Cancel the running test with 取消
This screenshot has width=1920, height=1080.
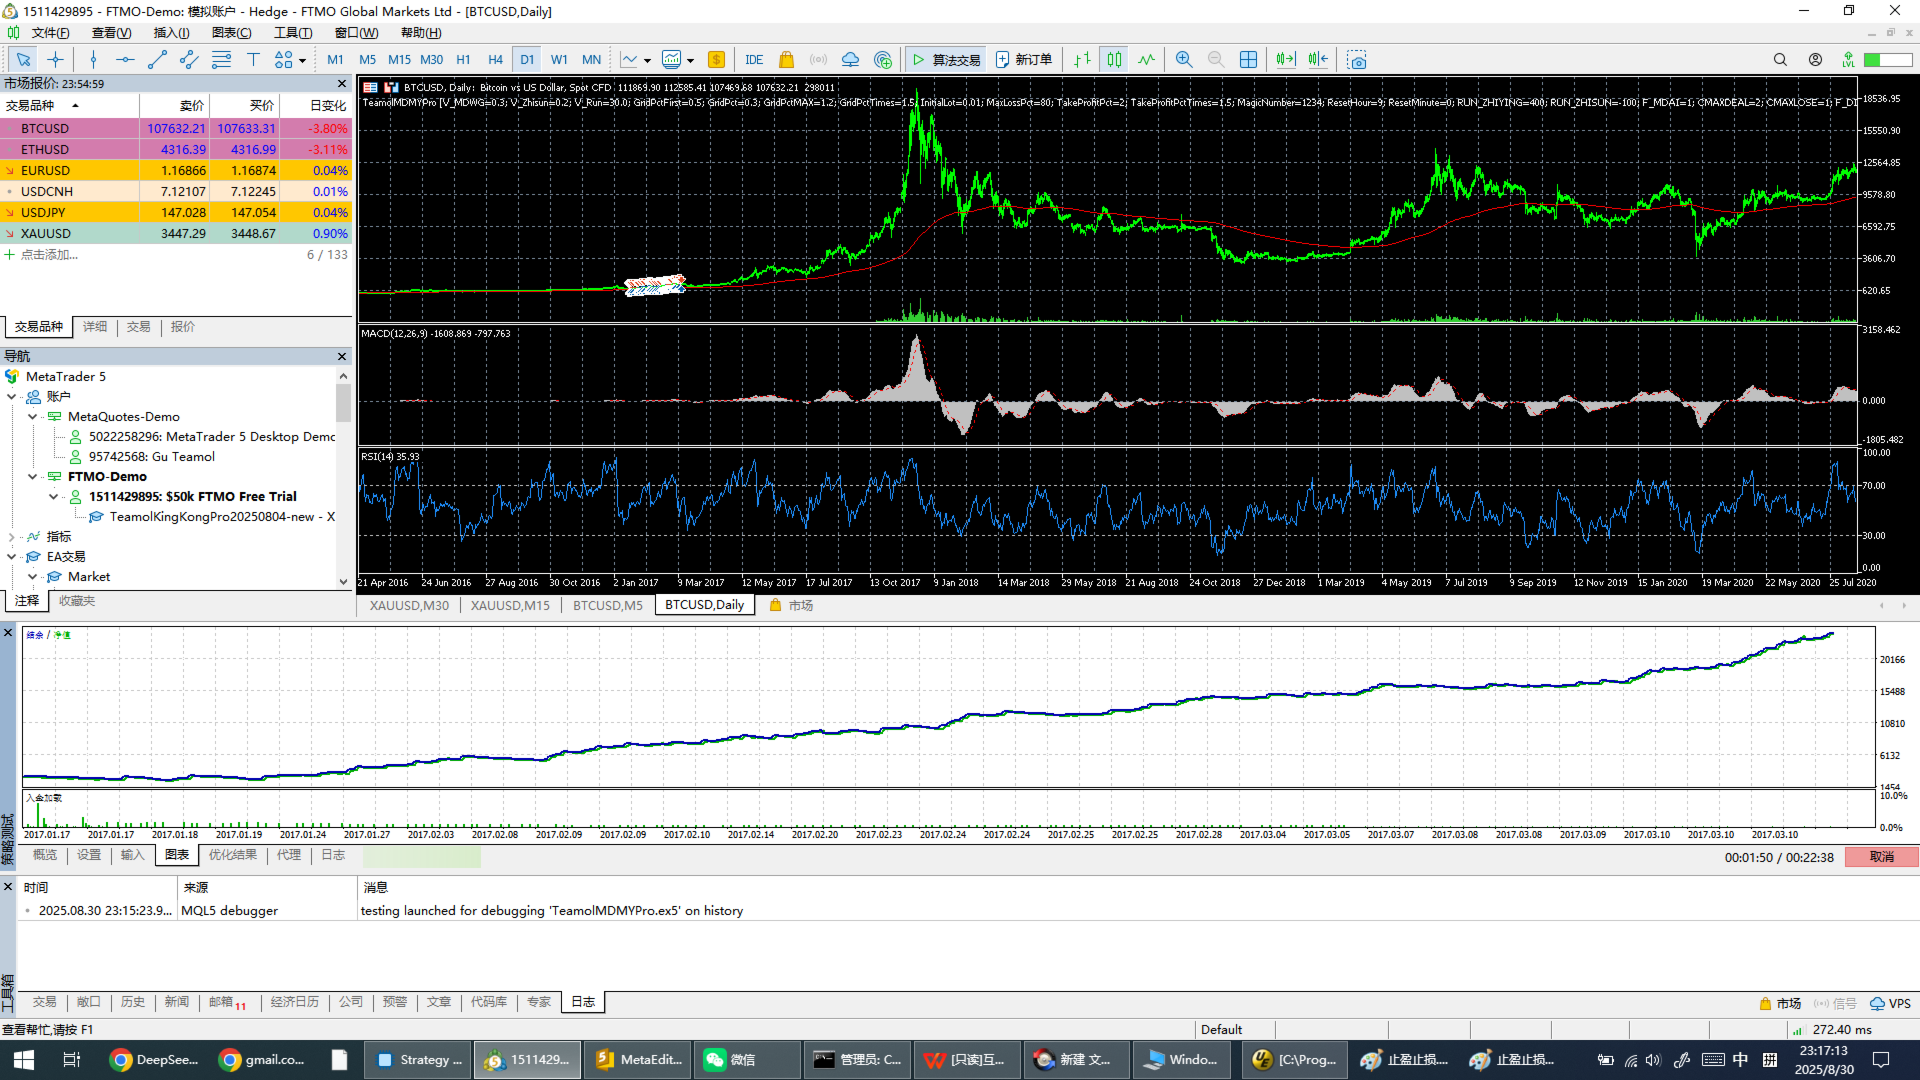[x=1882, y=857]
